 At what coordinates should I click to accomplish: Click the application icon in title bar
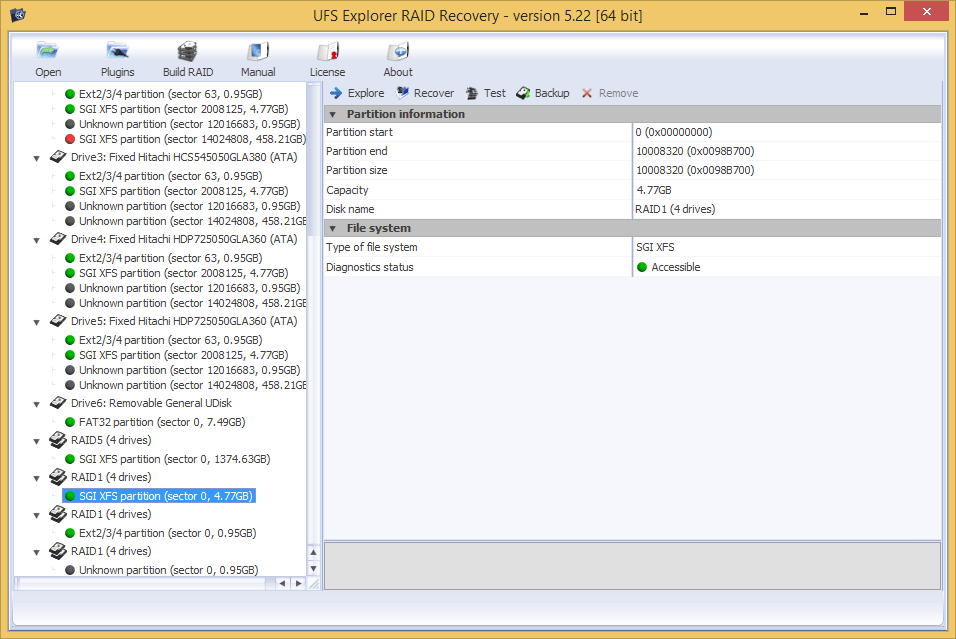pyautogui.click(x=17, y=16)
